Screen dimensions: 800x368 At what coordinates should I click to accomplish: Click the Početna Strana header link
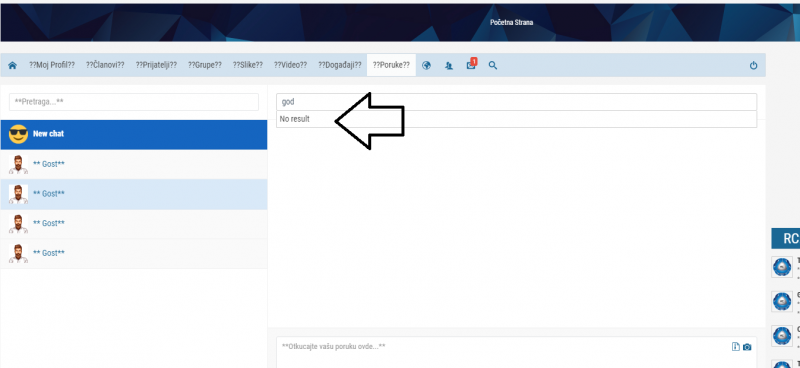coord(511,22)
